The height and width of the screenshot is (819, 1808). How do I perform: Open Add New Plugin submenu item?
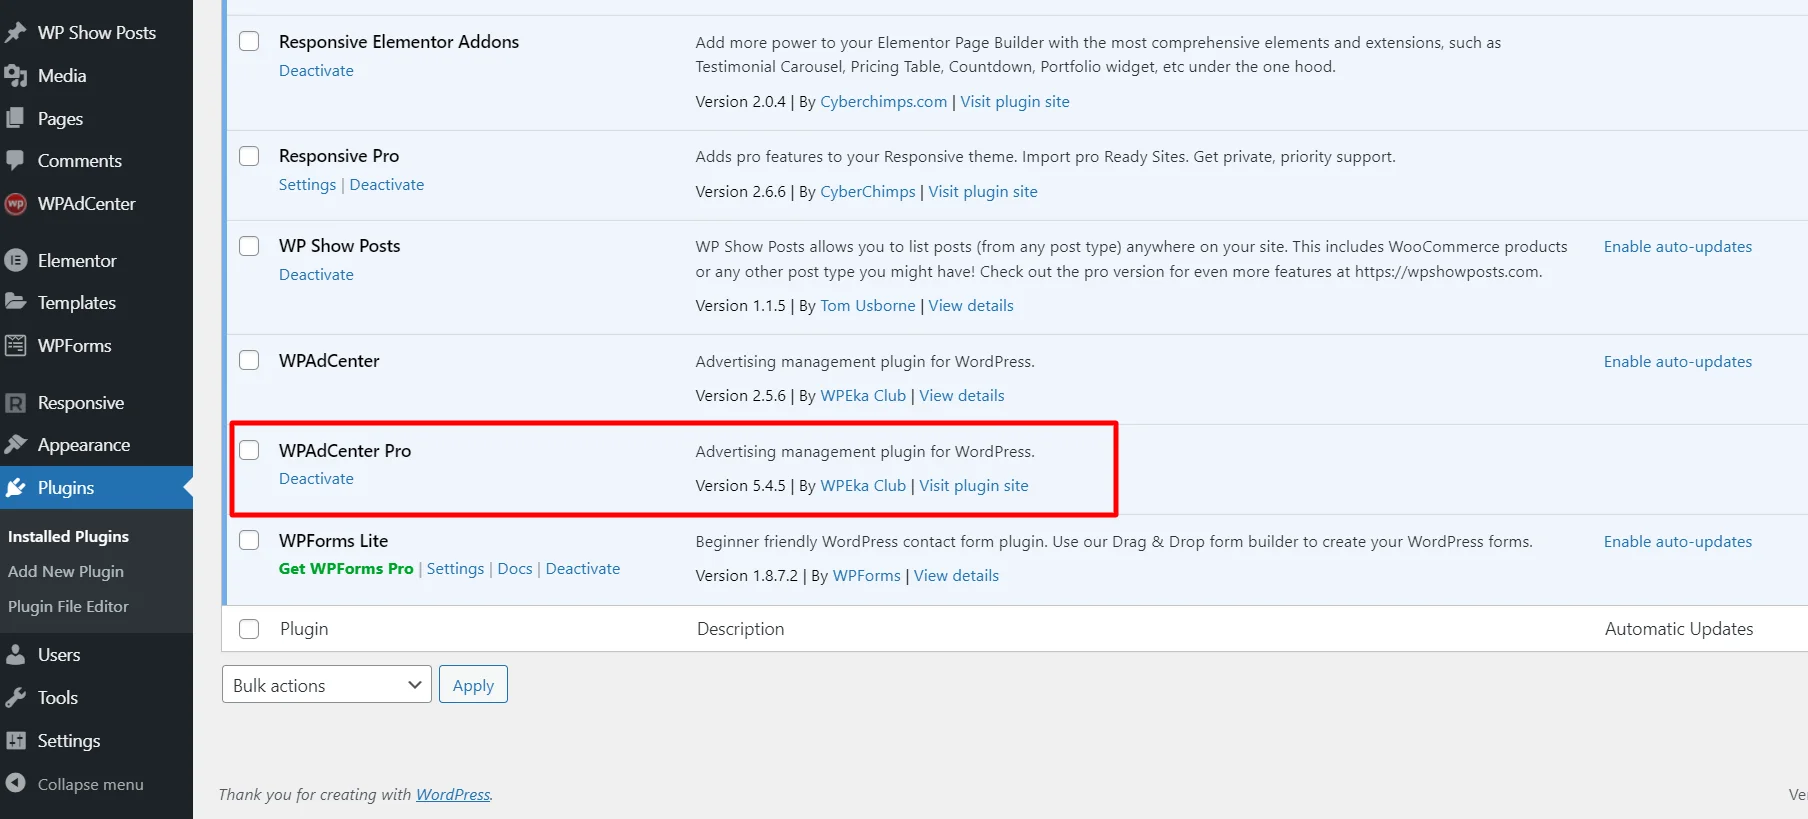coord(66,571)
